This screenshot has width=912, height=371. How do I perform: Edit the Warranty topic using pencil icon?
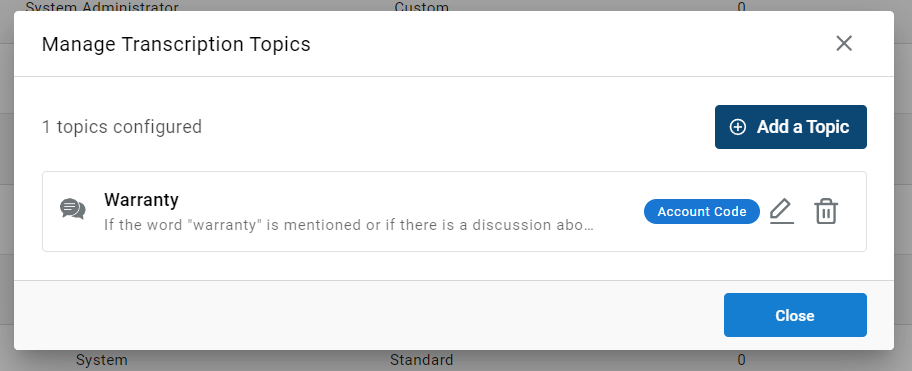point(781,212)
